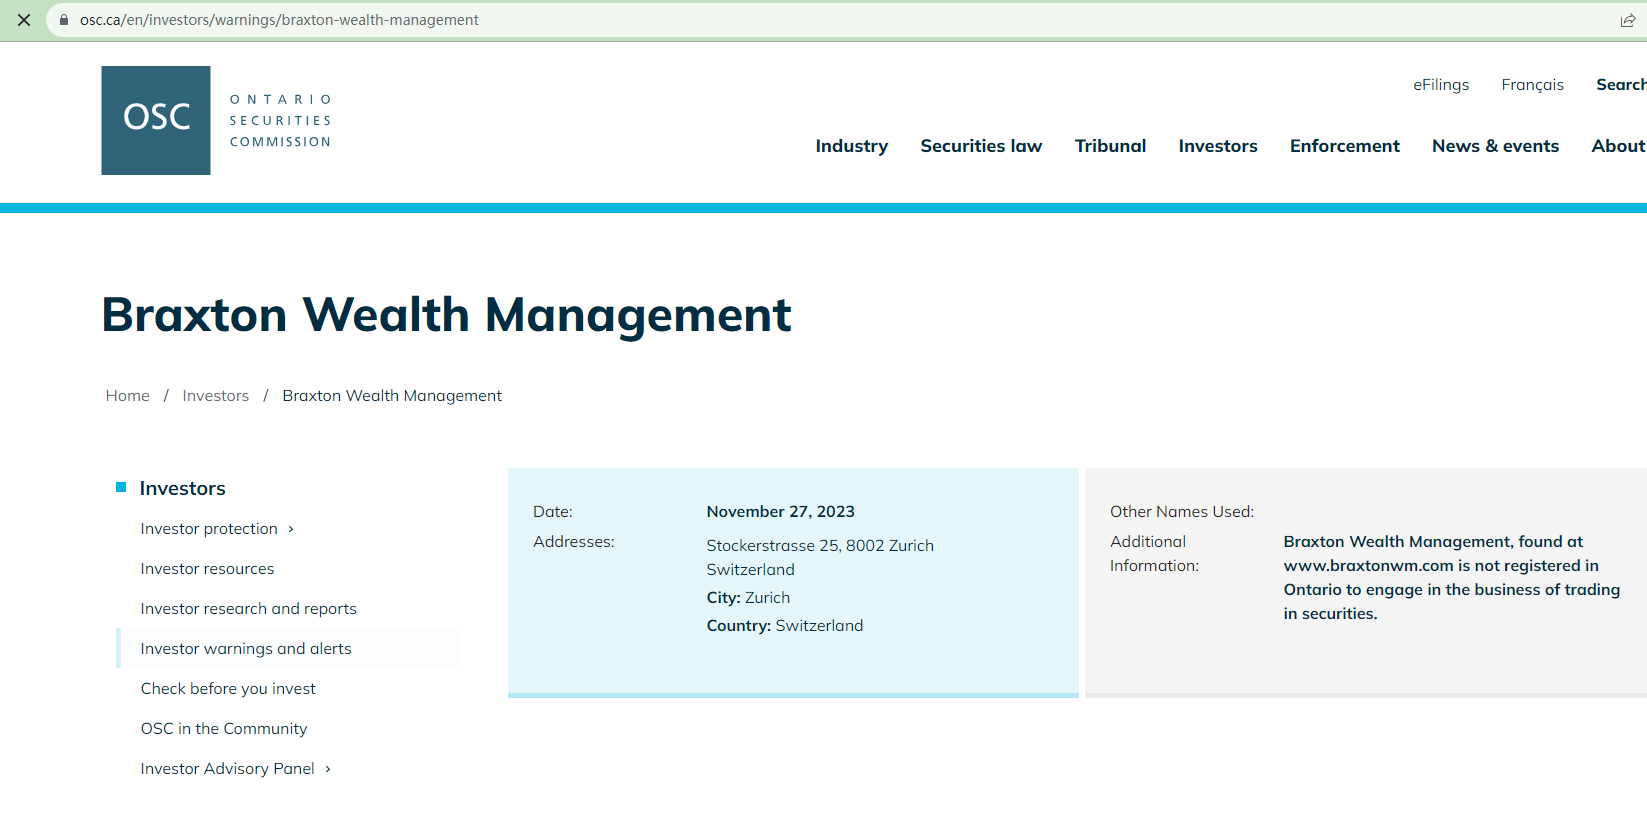Open the Securities law menu
The image size is (1647, 825).
[x=981, y=146]
